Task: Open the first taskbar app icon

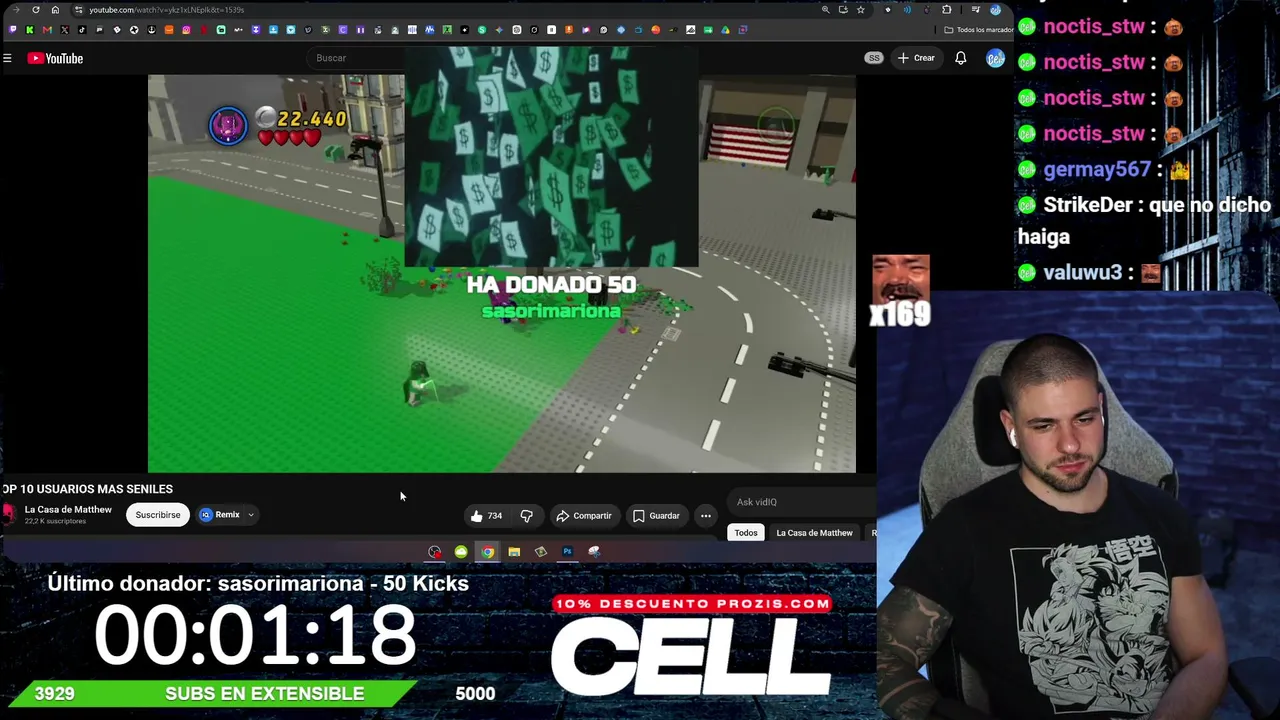Action: (x=434, y=552)
